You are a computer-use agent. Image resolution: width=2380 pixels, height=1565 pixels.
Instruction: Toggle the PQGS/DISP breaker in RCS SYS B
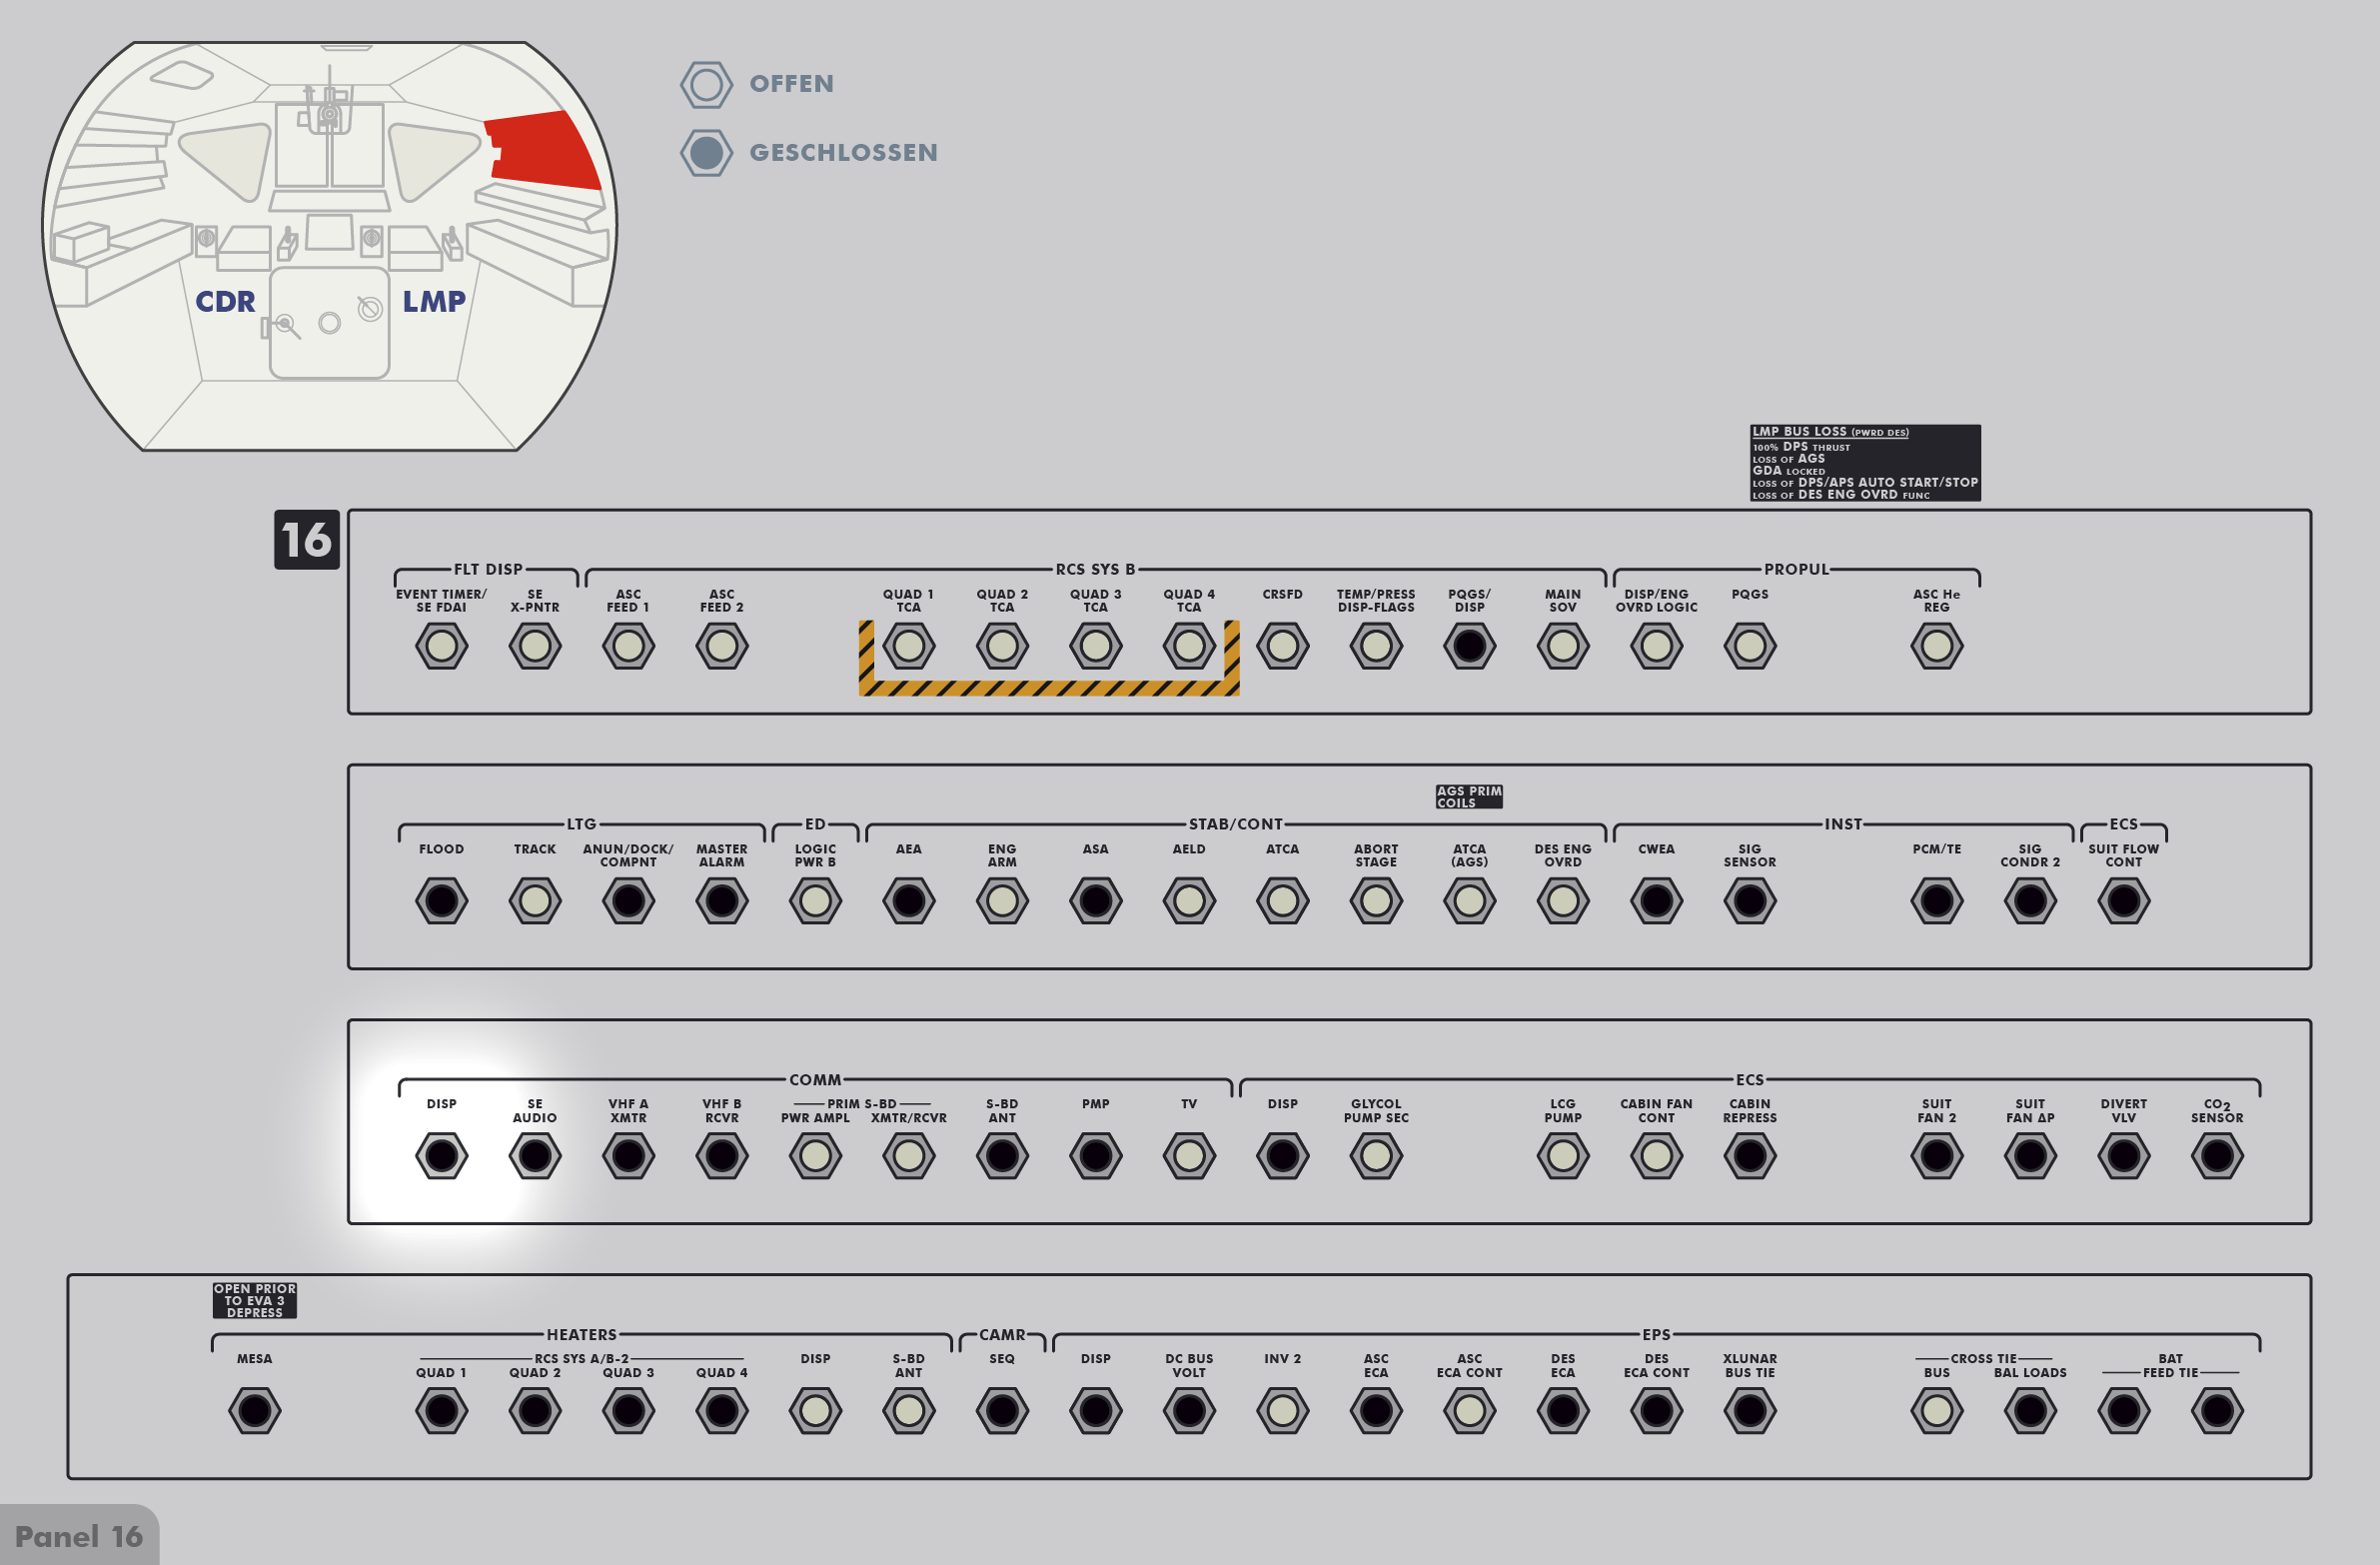[1469, 646]
